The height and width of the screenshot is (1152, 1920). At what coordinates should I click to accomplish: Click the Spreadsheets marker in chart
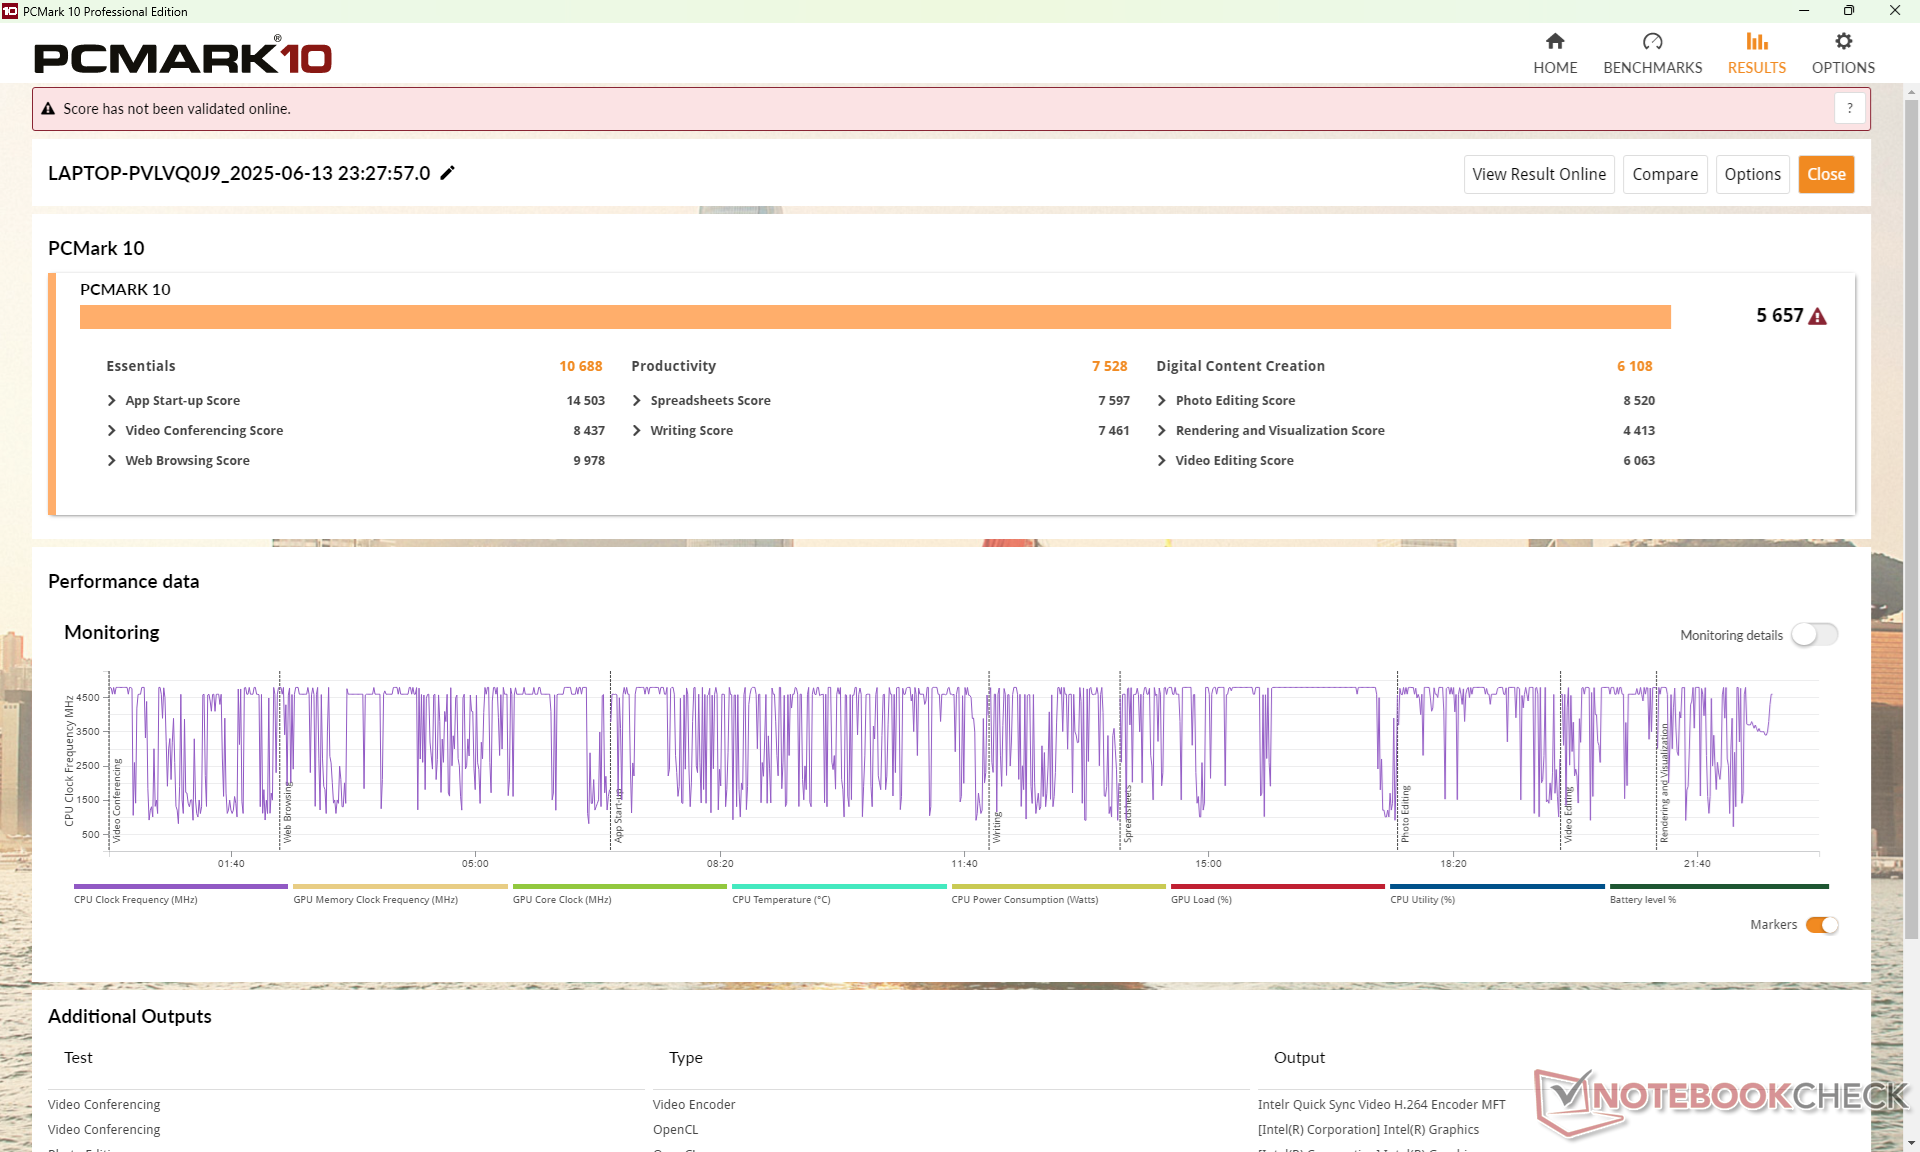(1128, 813)
